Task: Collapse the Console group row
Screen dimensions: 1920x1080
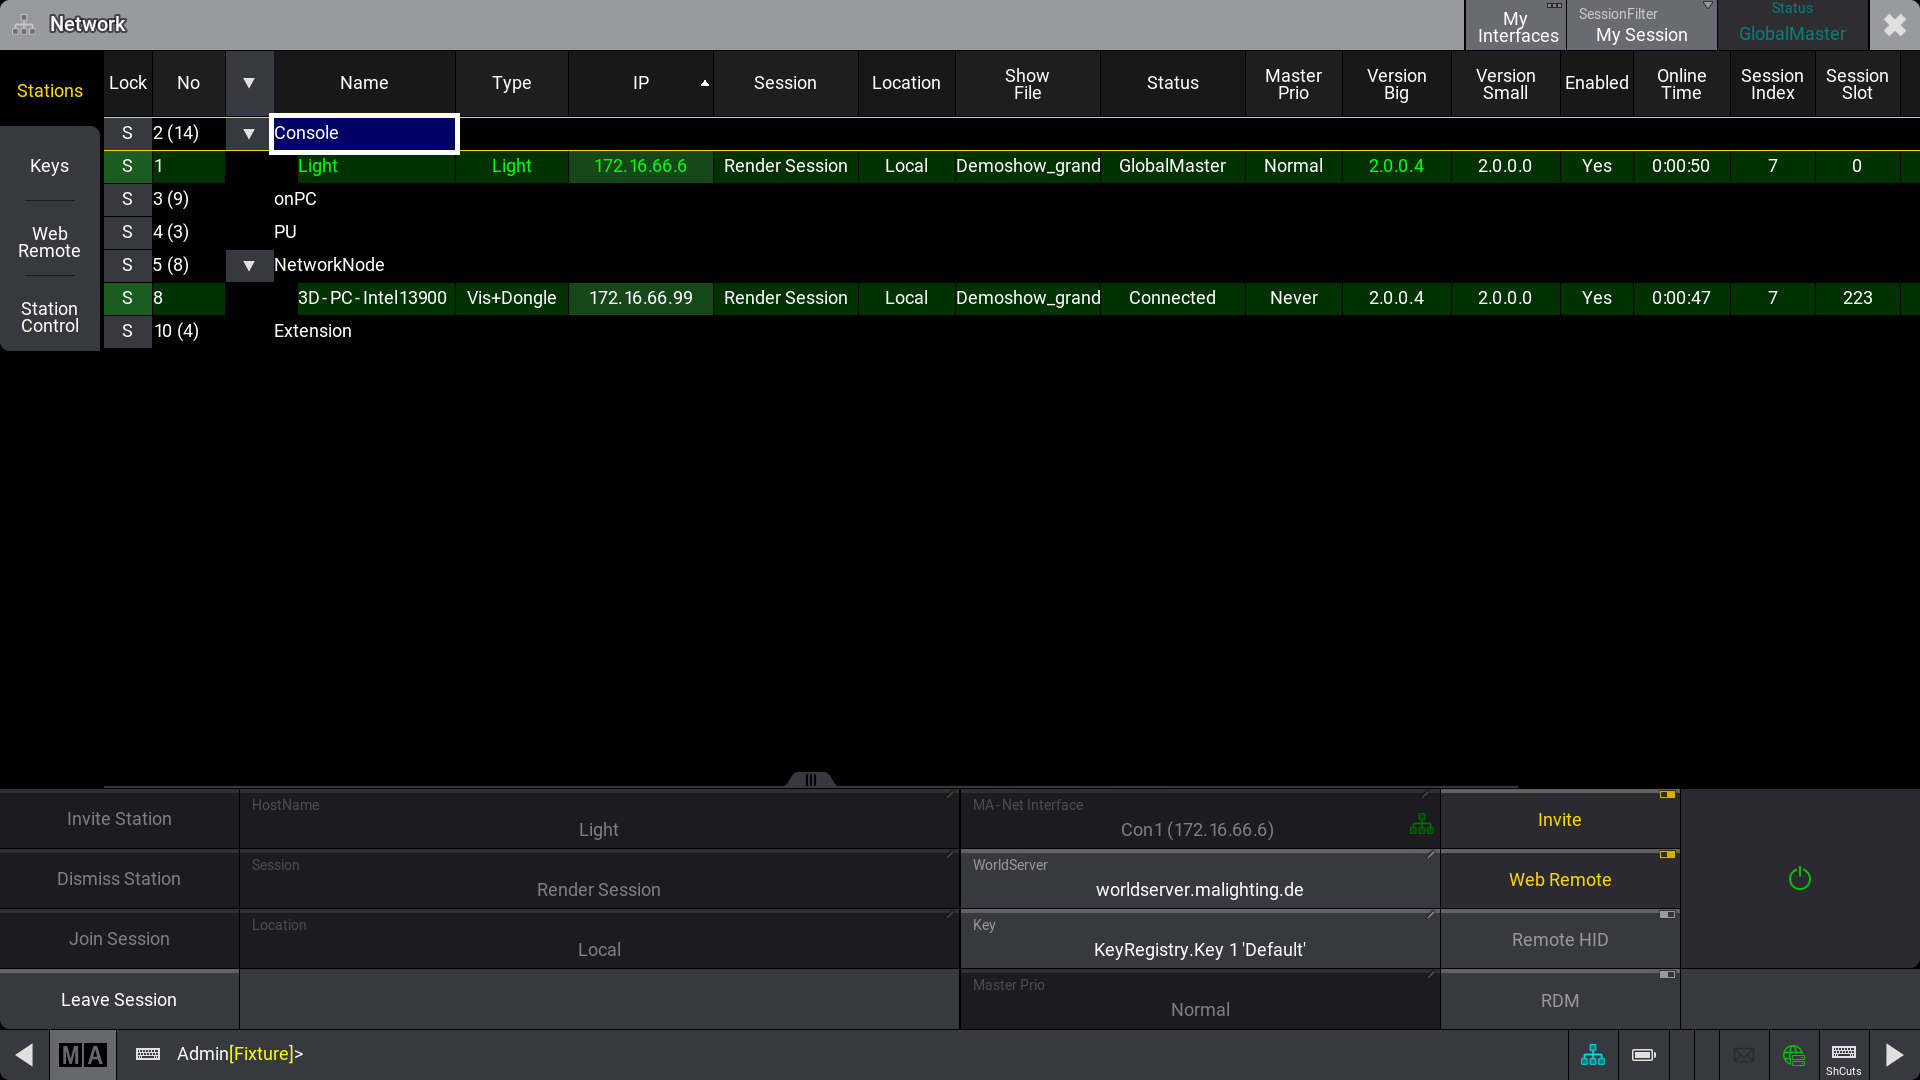Action: (x=249, y=133)
